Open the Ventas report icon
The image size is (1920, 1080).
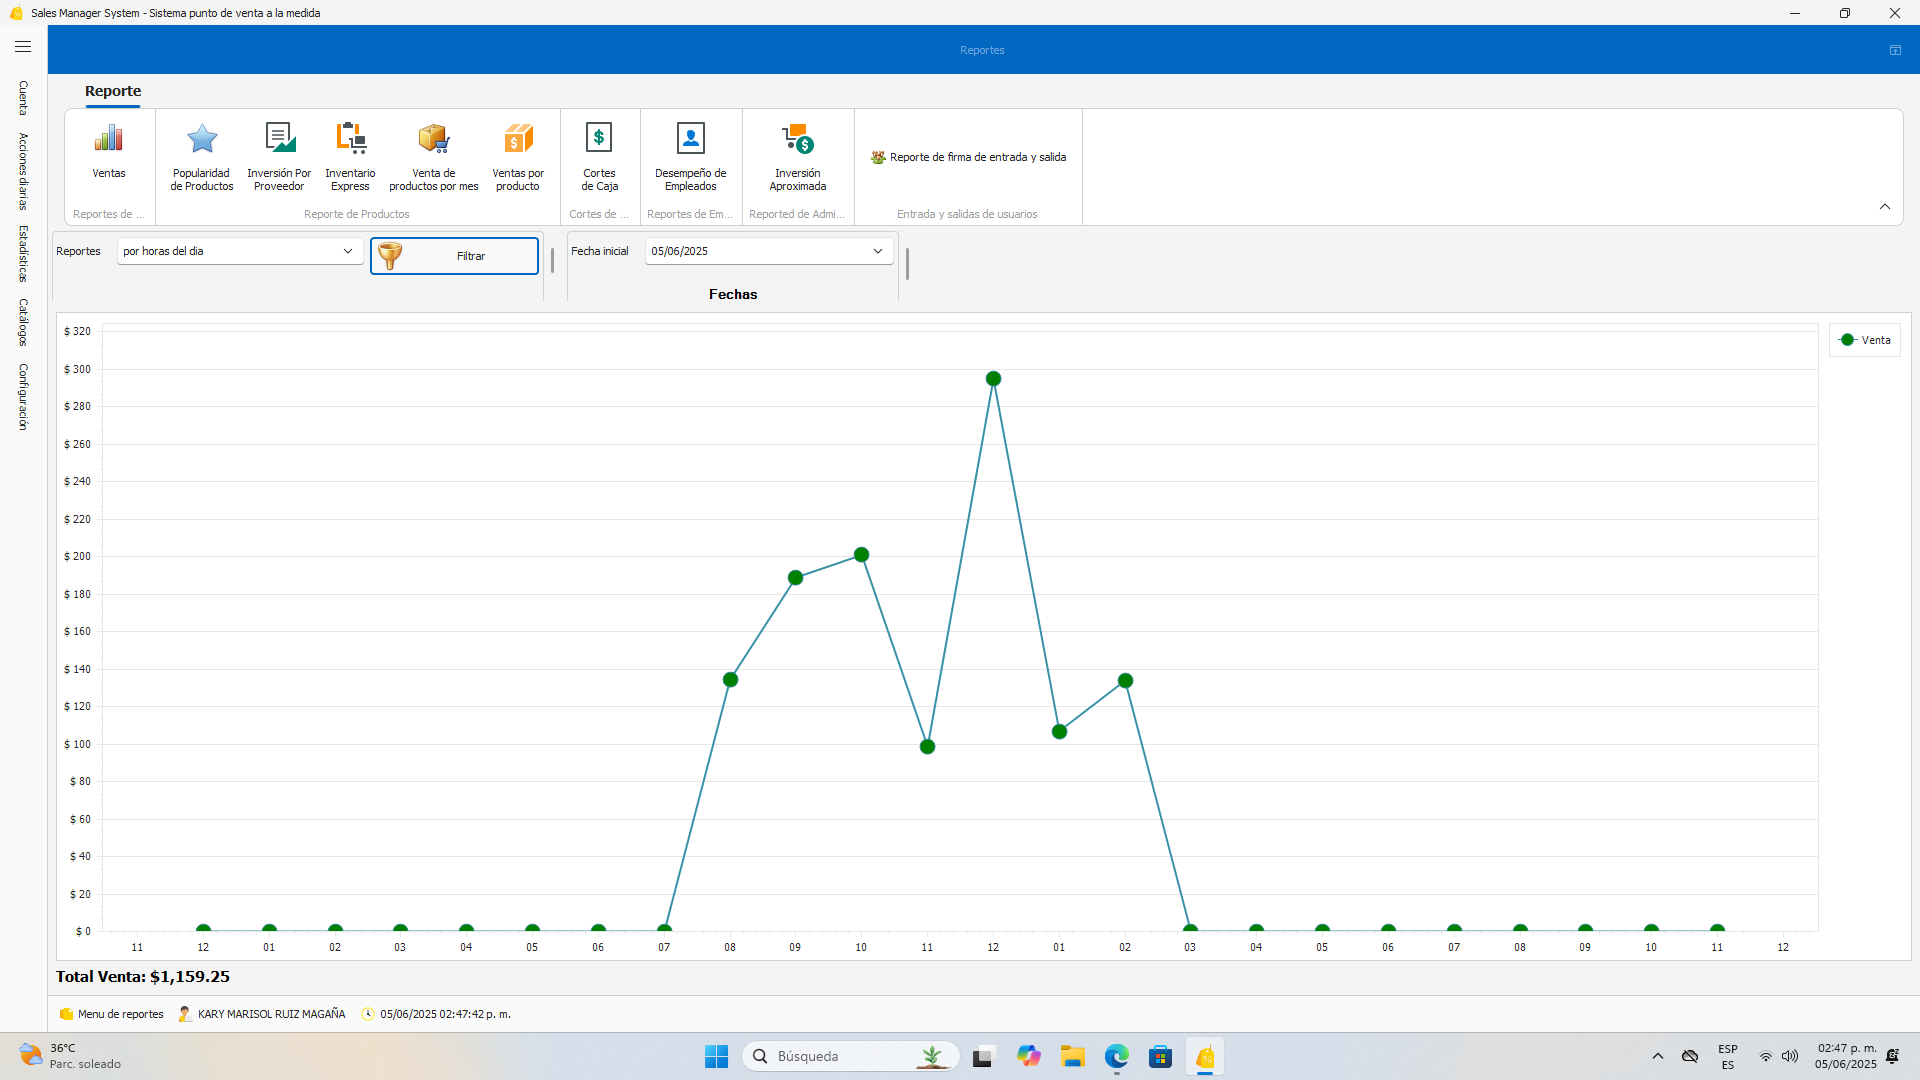click(x=109, y=150)
